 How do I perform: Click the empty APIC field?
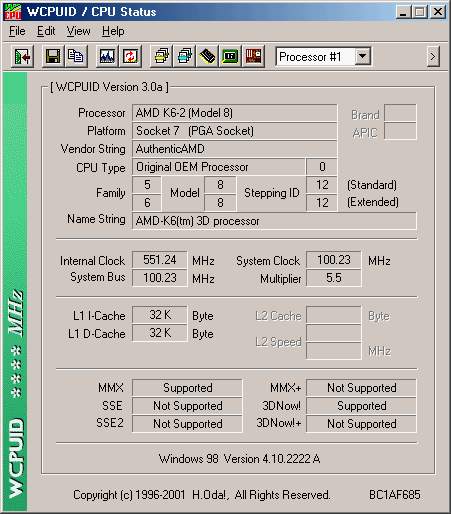point(400,131)
